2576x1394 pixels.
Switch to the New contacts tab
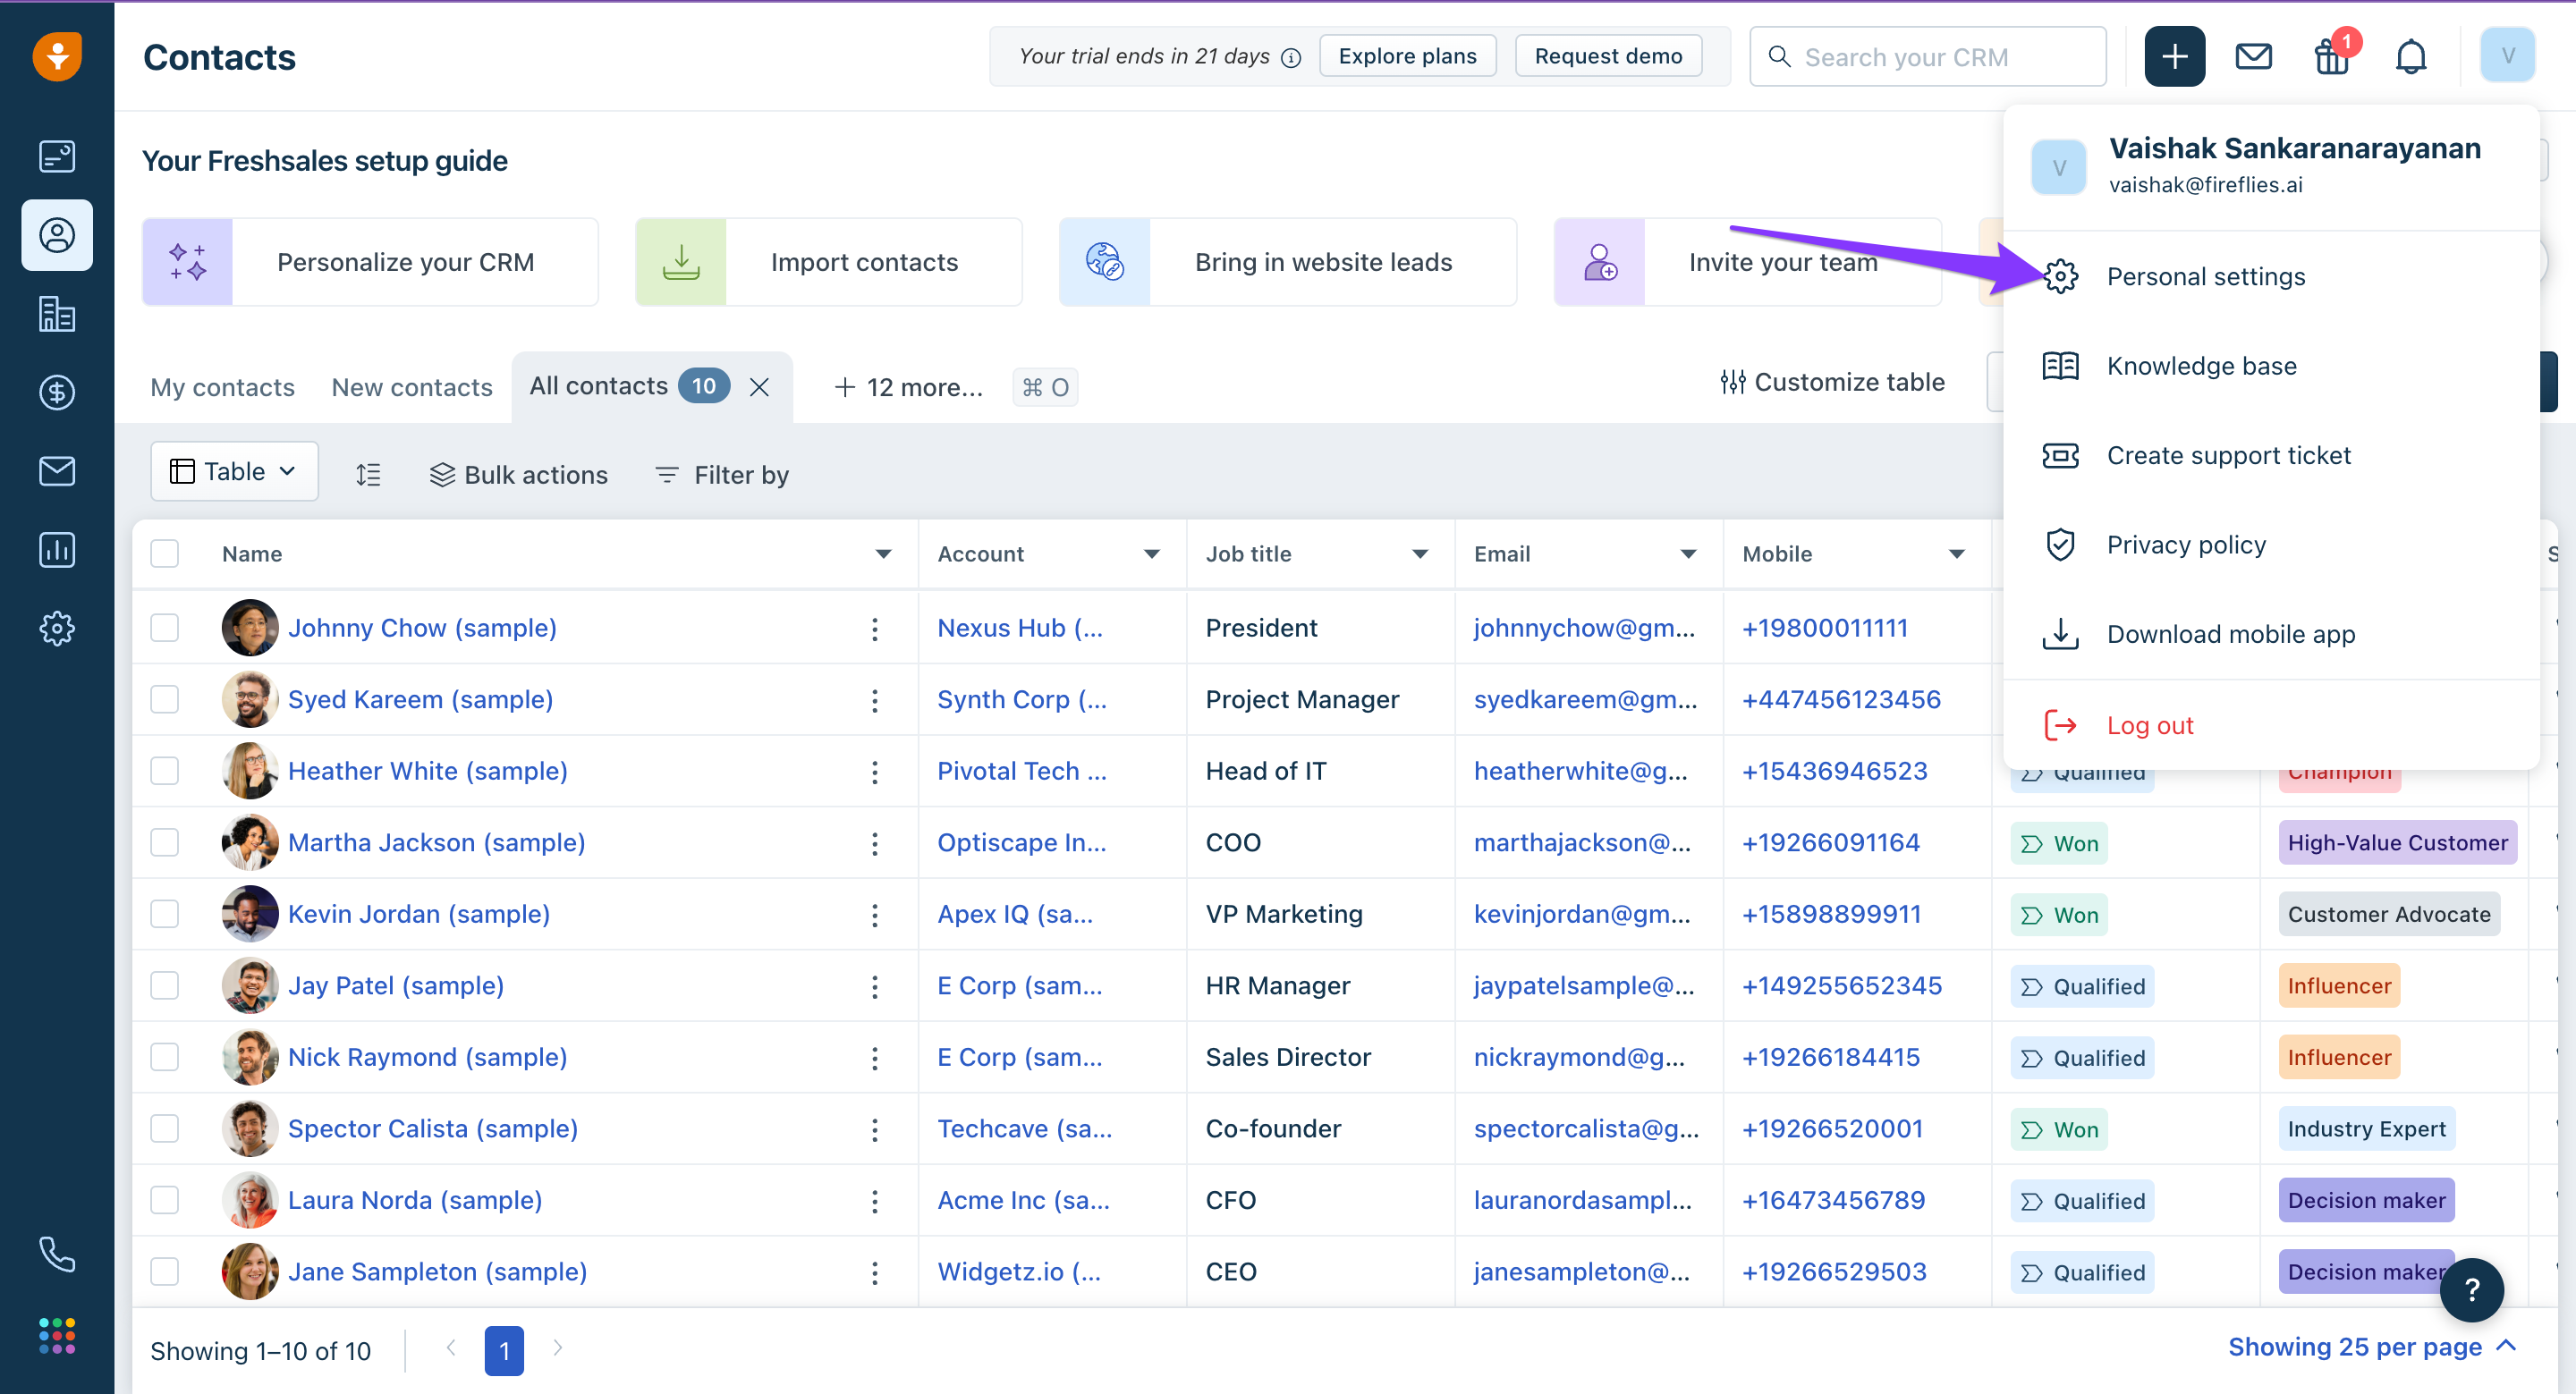(412, 387)
